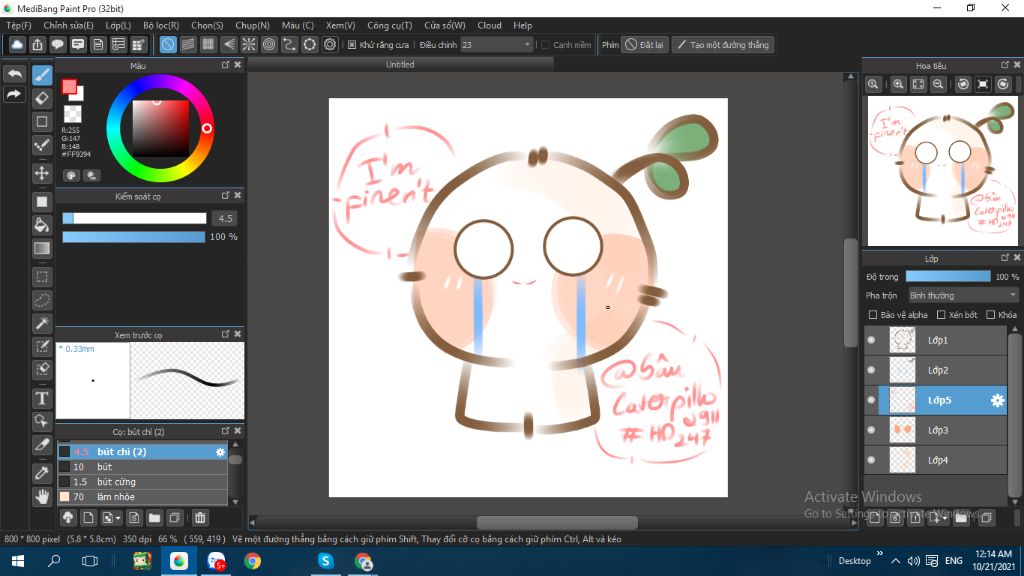Open Lớp(L) menu
The height and width of the screenshot is (576, 1024).
pos(118,25)
